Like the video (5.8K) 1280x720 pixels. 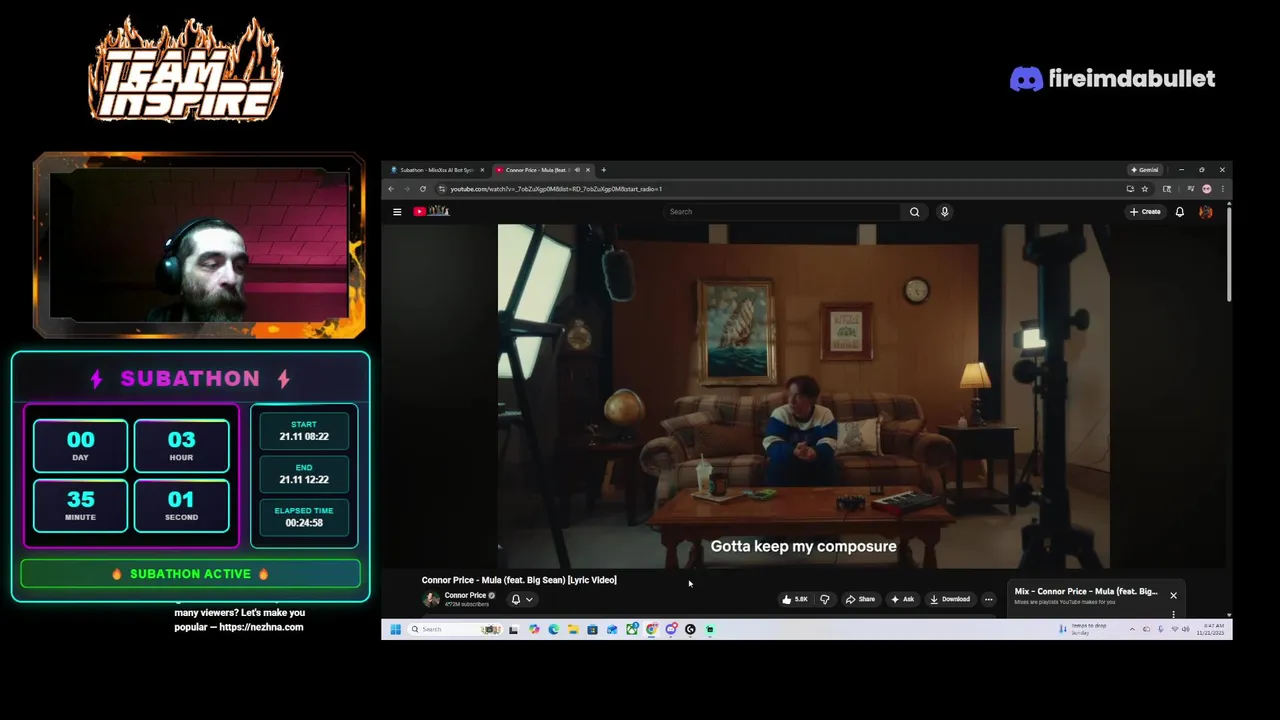click(795, 599)
